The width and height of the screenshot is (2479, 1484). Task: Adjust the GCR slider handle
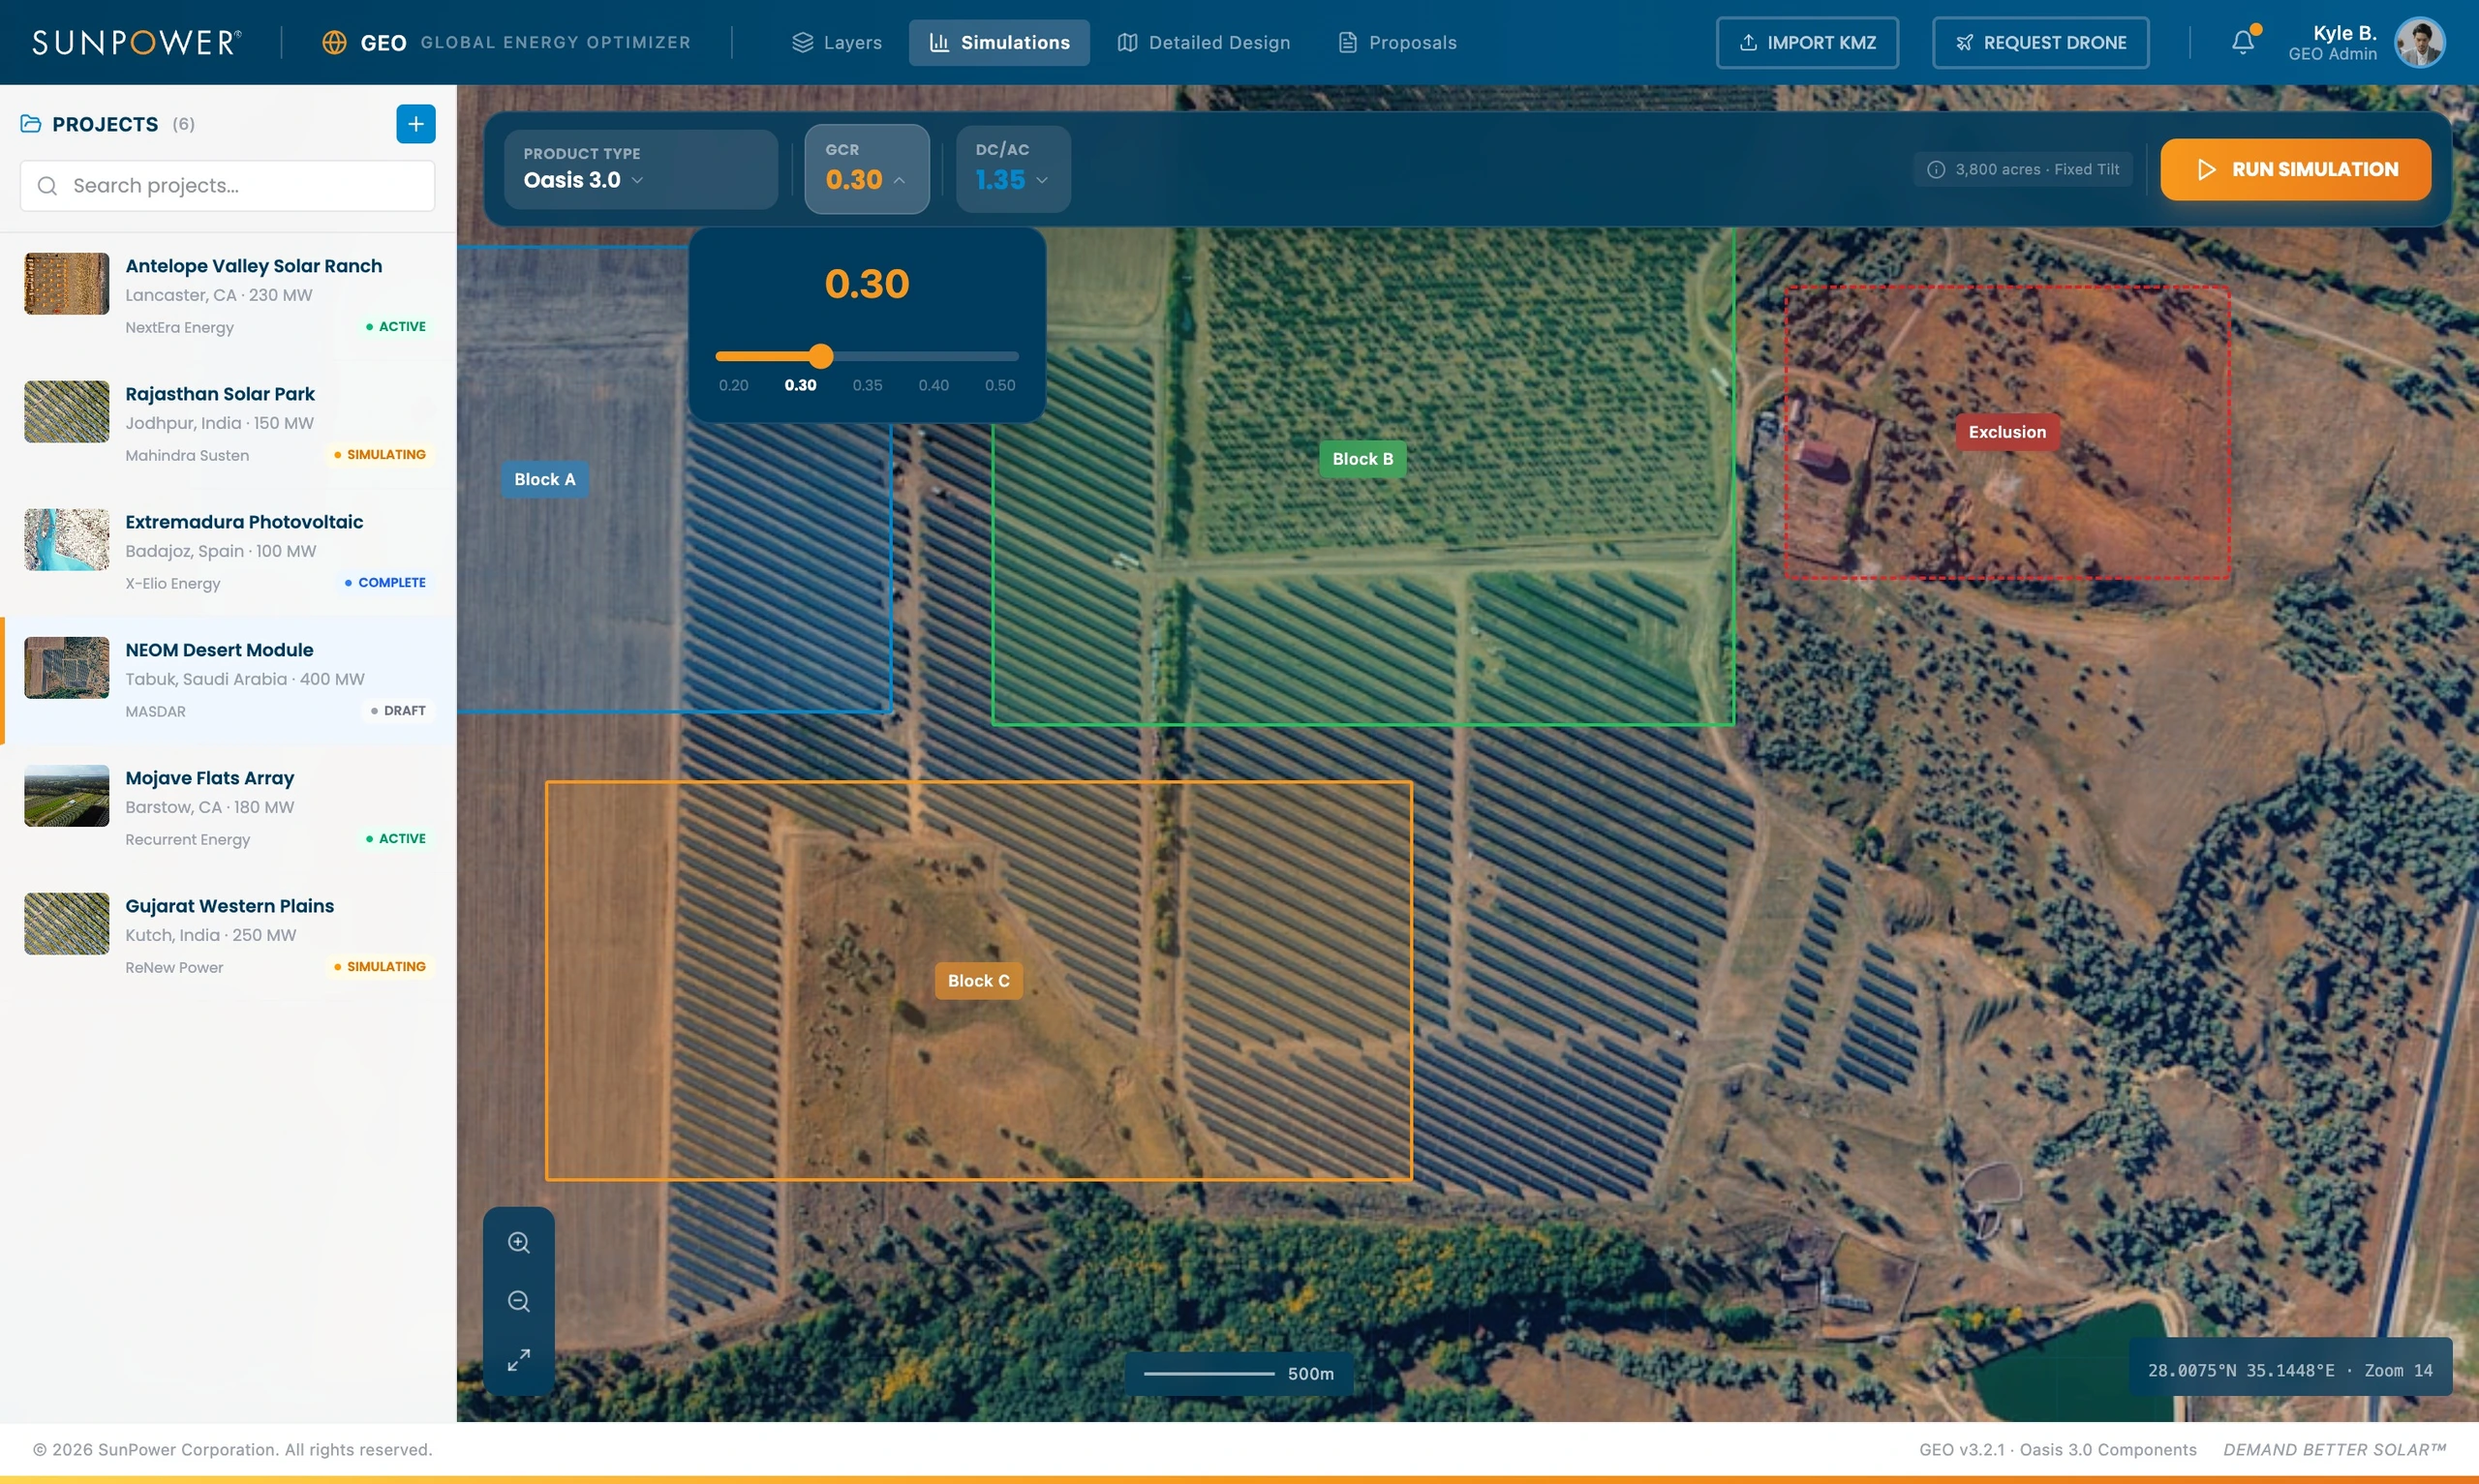tap(821, 356)
